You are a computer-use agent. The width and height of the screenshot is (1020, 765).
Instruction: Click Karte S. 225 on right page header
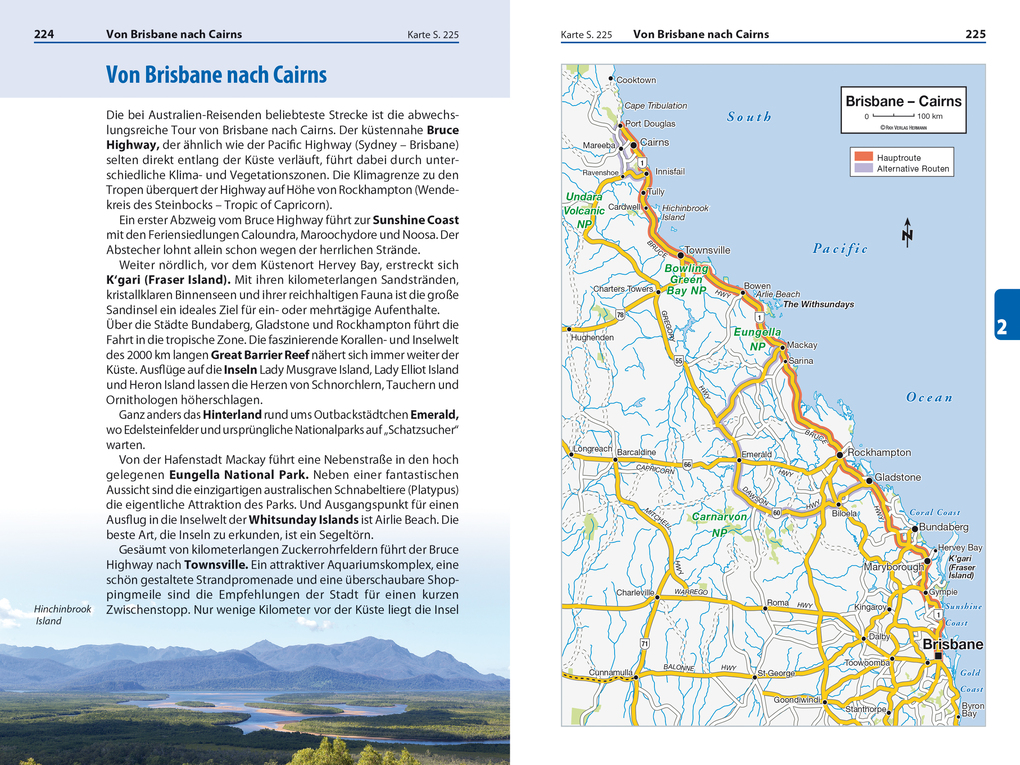(586, 35)
